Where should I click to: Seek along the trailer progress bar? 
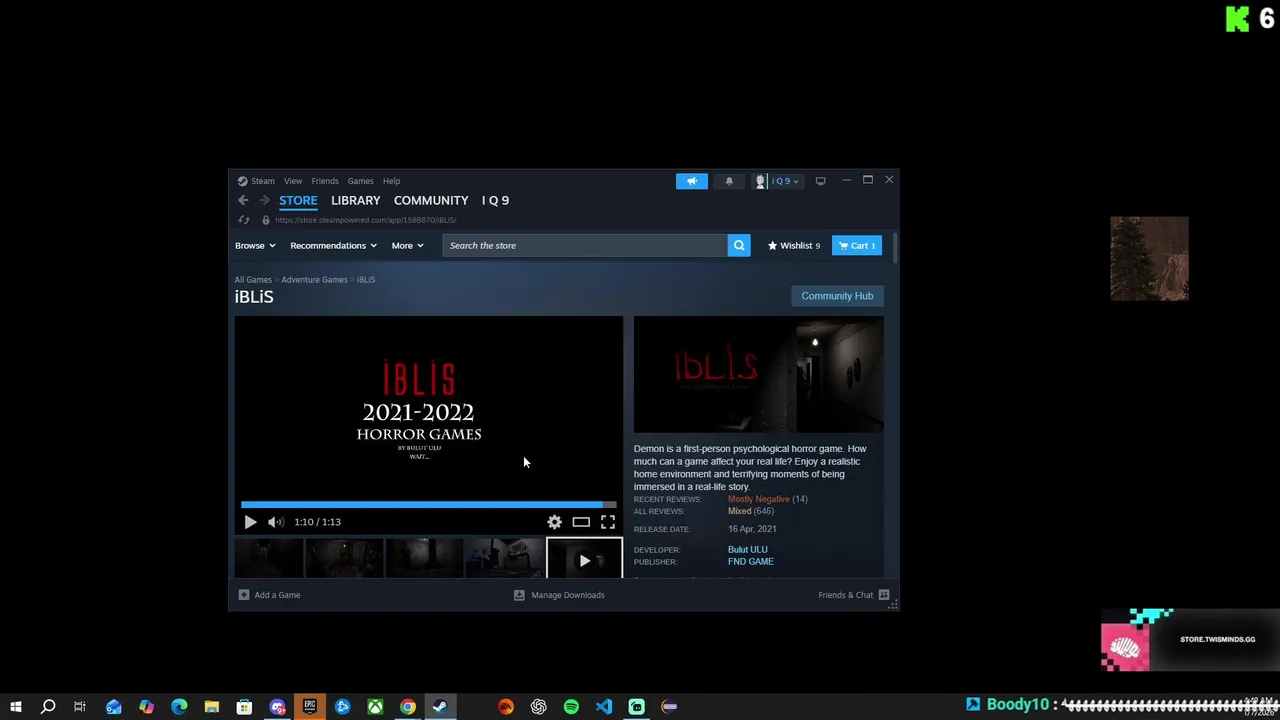click(x=428, y=505)
